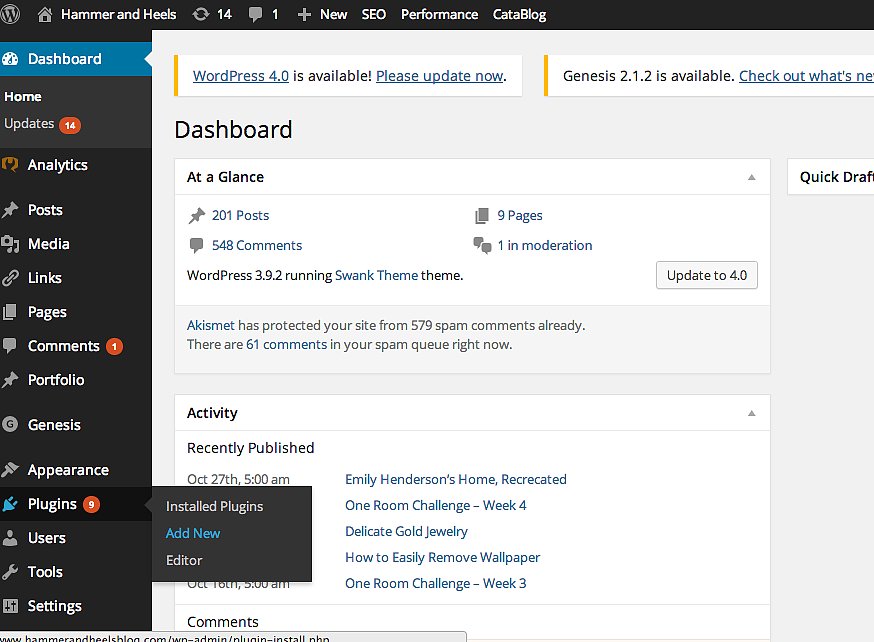This screenshot has width=874, height=642.
Task: Collapse the Activity panel
Action: point(751,413)
